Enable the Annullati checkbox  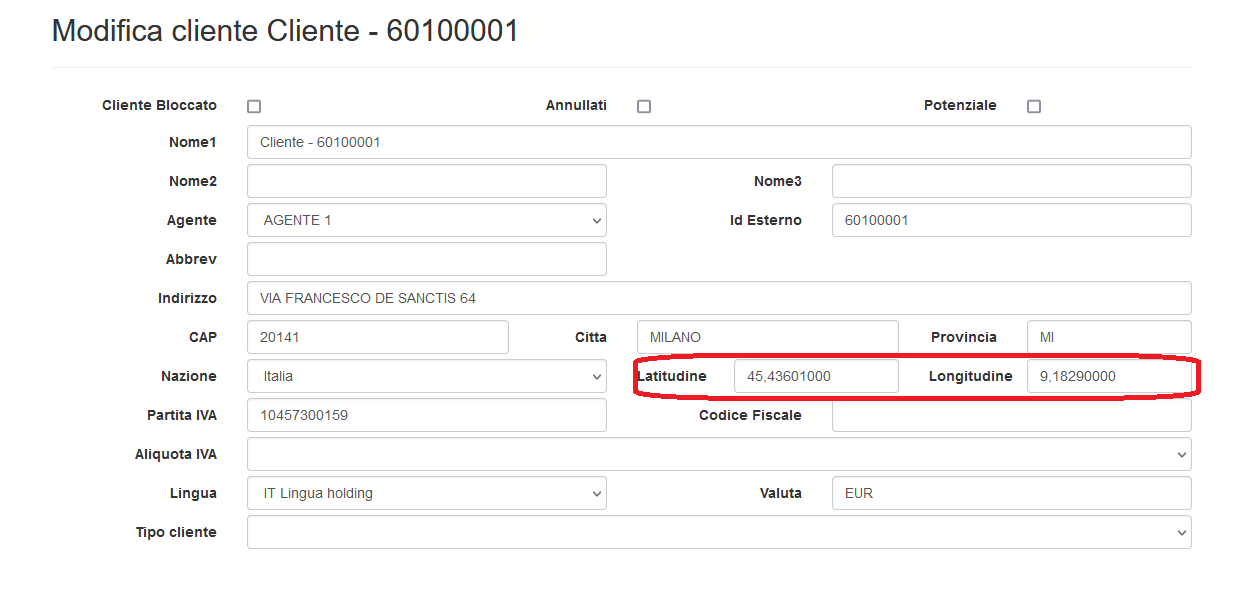[x=644, y=106]
